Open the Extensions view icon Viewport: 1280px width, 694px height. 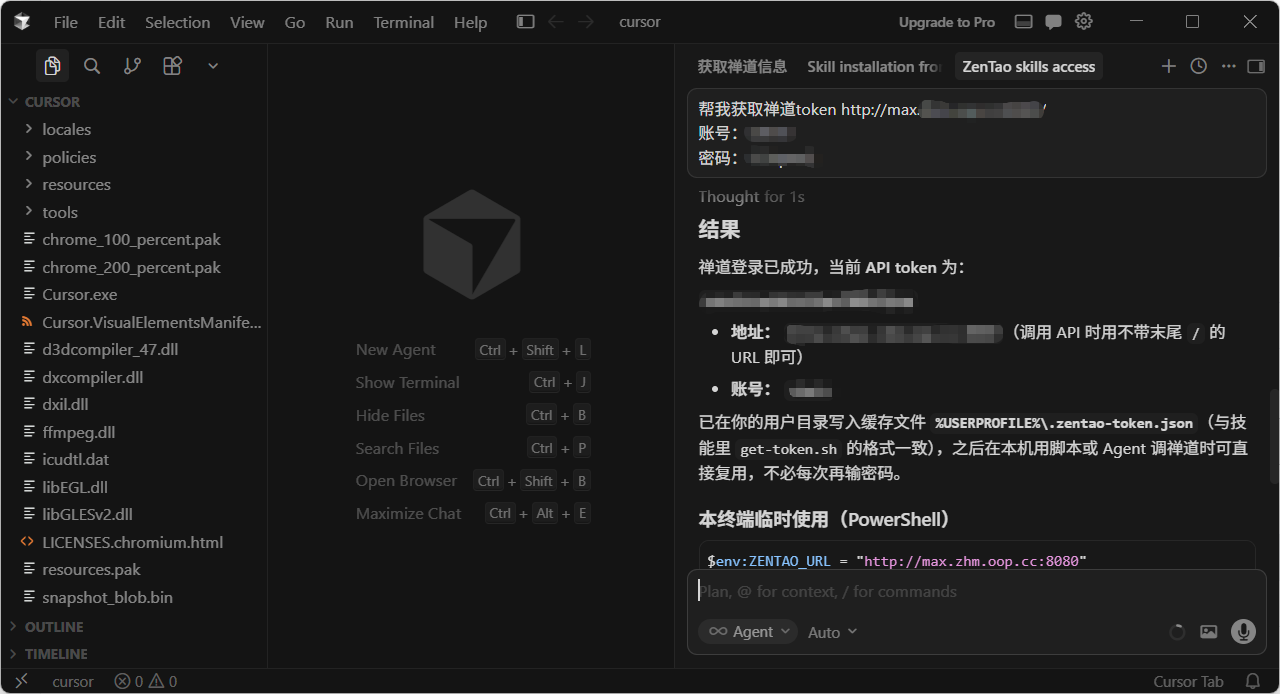172,66
